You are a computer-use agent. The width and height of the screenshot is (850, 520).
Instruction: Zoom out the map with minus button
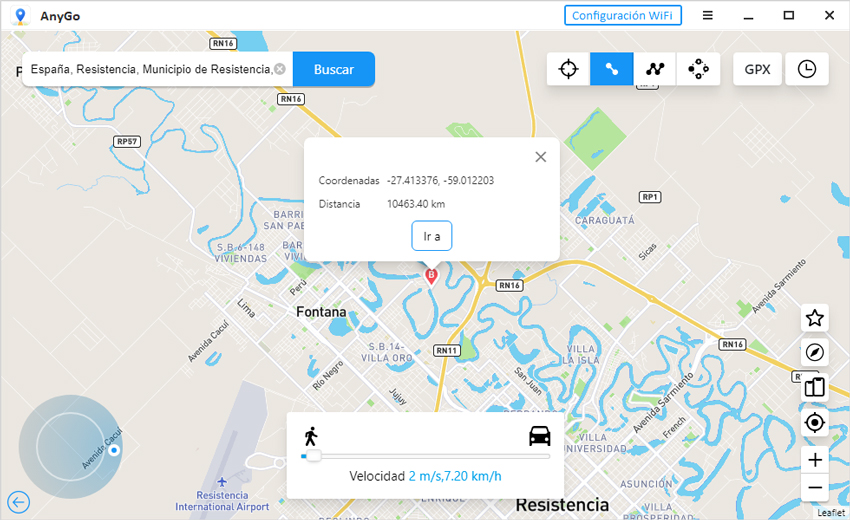pos(814,487)
